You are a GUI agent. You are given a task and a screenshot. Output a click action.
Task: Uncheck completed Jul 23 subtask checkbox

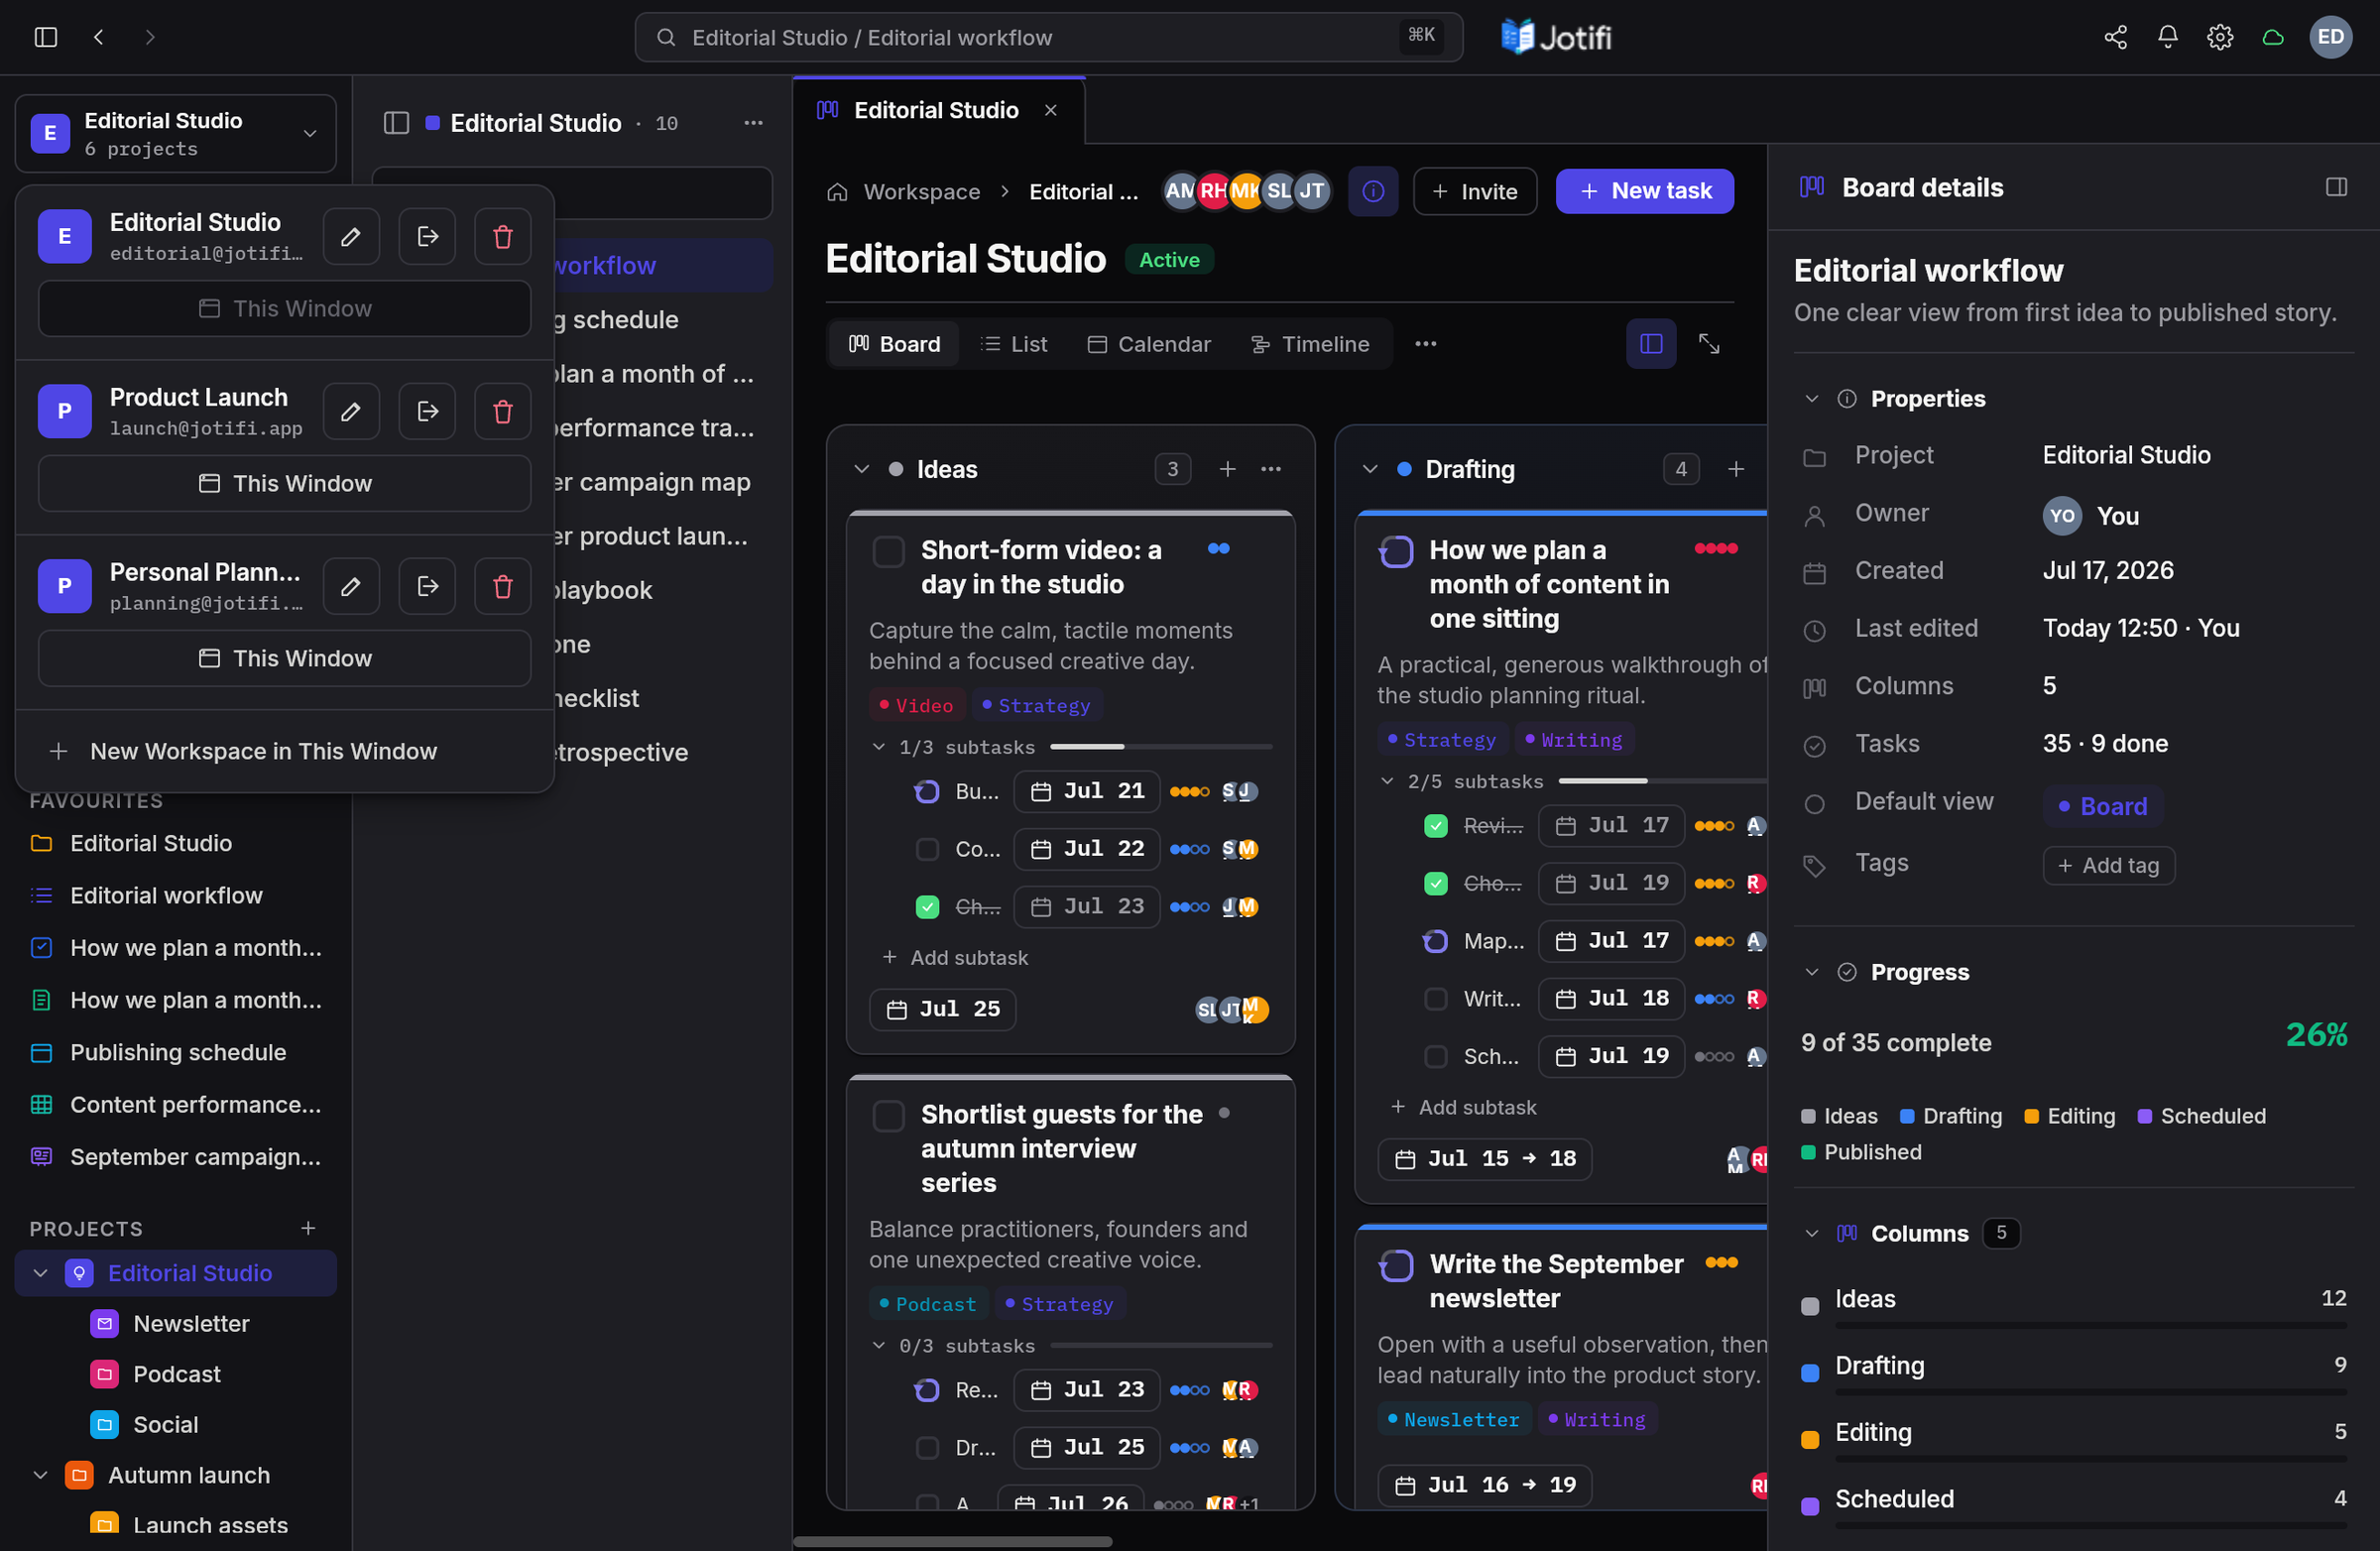click(927, 906)
